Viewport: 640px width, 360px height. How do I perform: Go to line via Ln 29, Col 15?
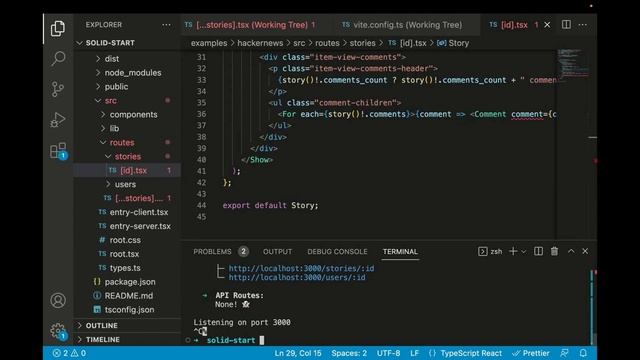(x=298, y=353)
